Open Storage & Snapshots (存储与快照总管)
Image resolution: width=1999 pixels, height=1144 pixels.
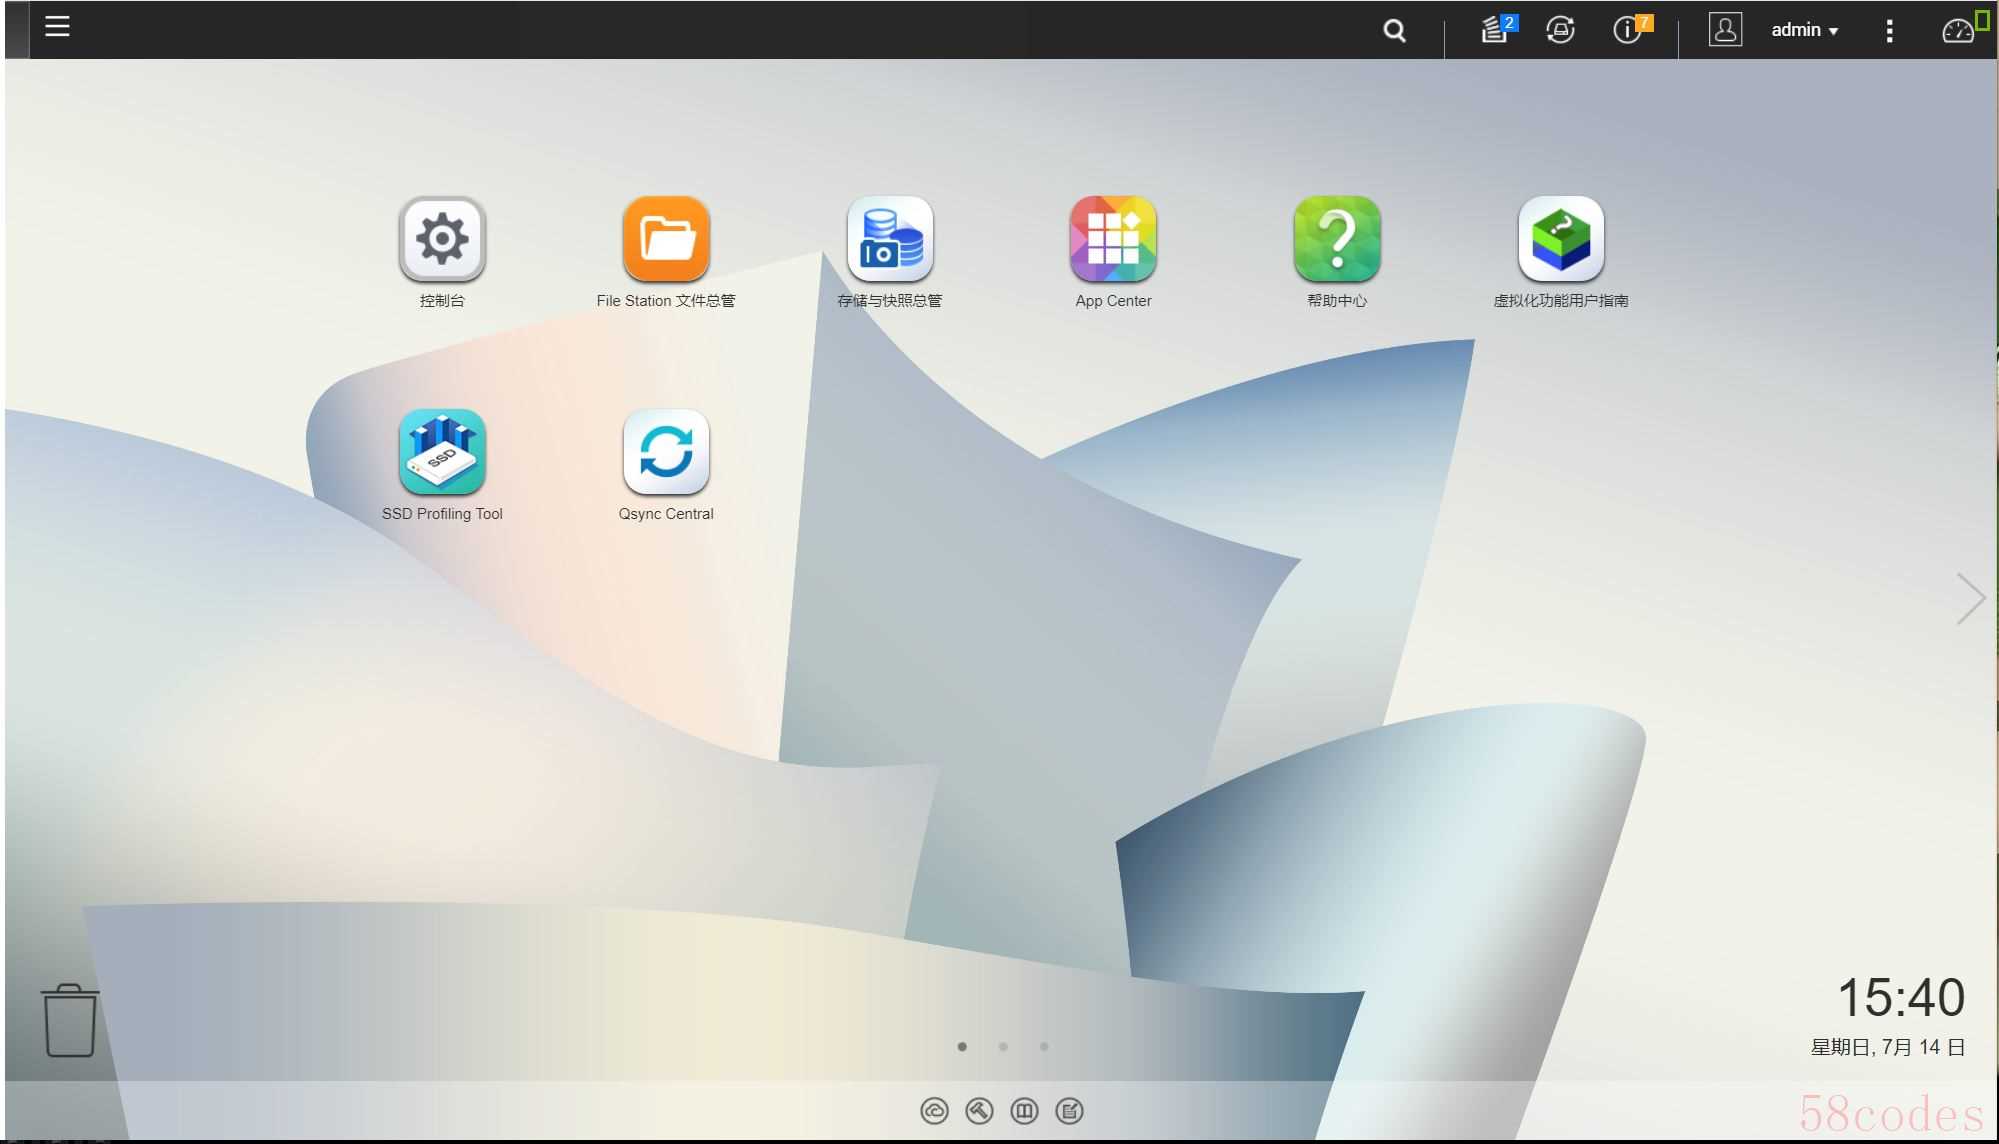pyautogui.click(x=890, y=240)
